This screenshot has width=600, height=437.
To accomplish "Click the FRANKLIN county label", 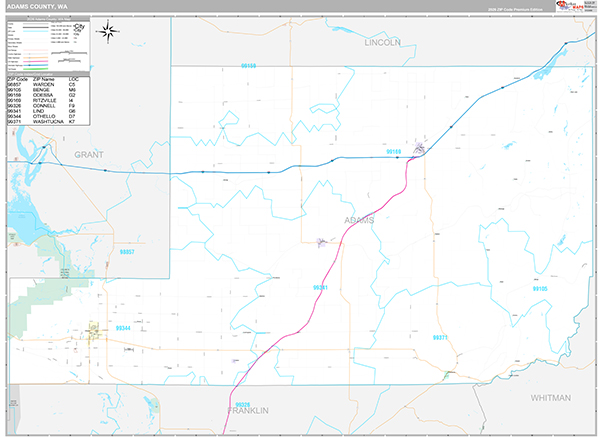I will [248, 411].
